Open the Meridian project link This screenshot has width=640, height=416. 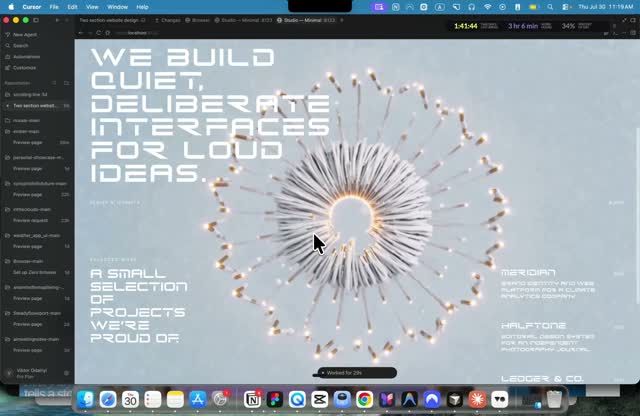pos(528,272)
